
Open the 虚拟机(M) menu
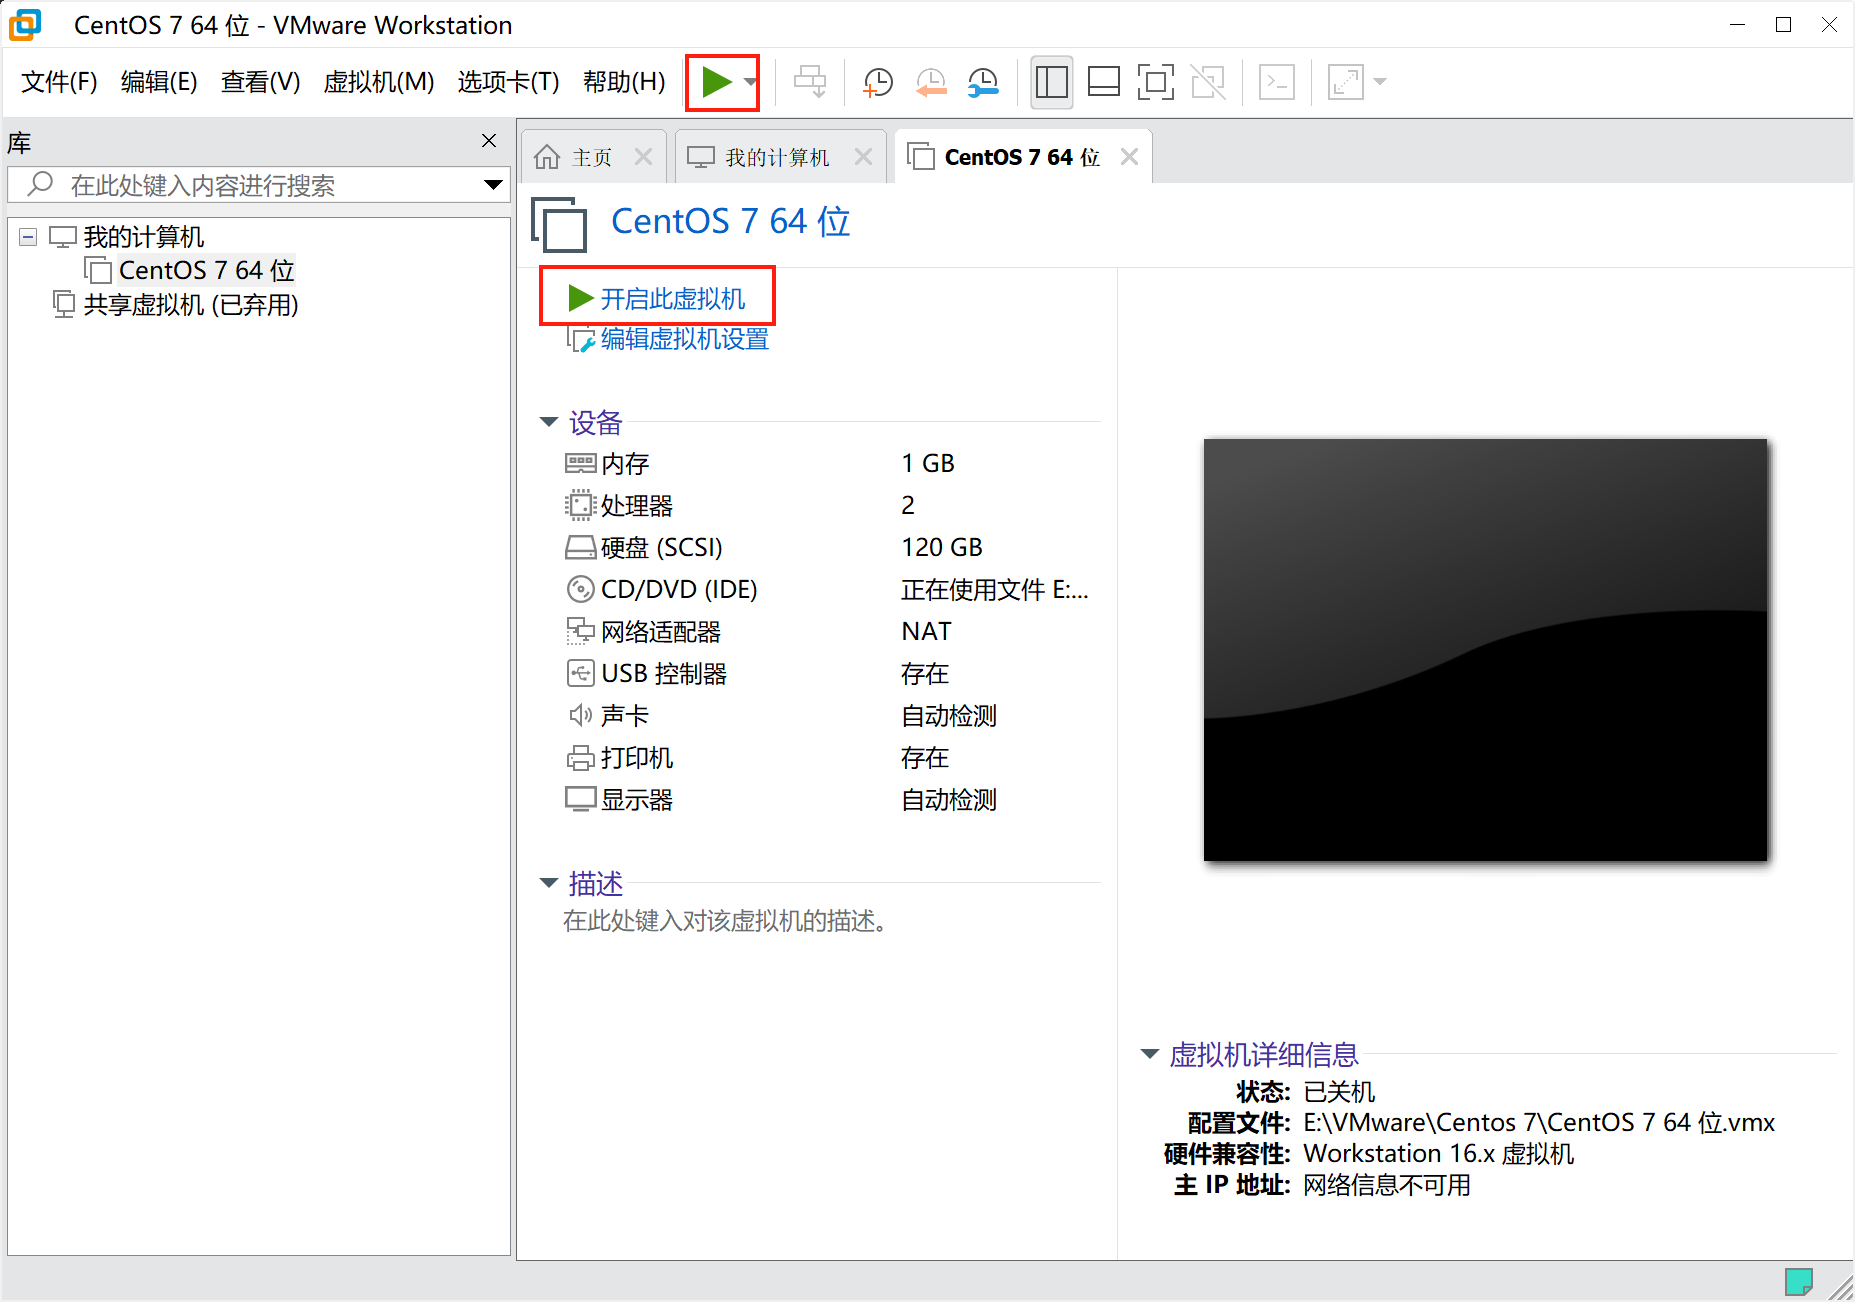coord(379,82)
